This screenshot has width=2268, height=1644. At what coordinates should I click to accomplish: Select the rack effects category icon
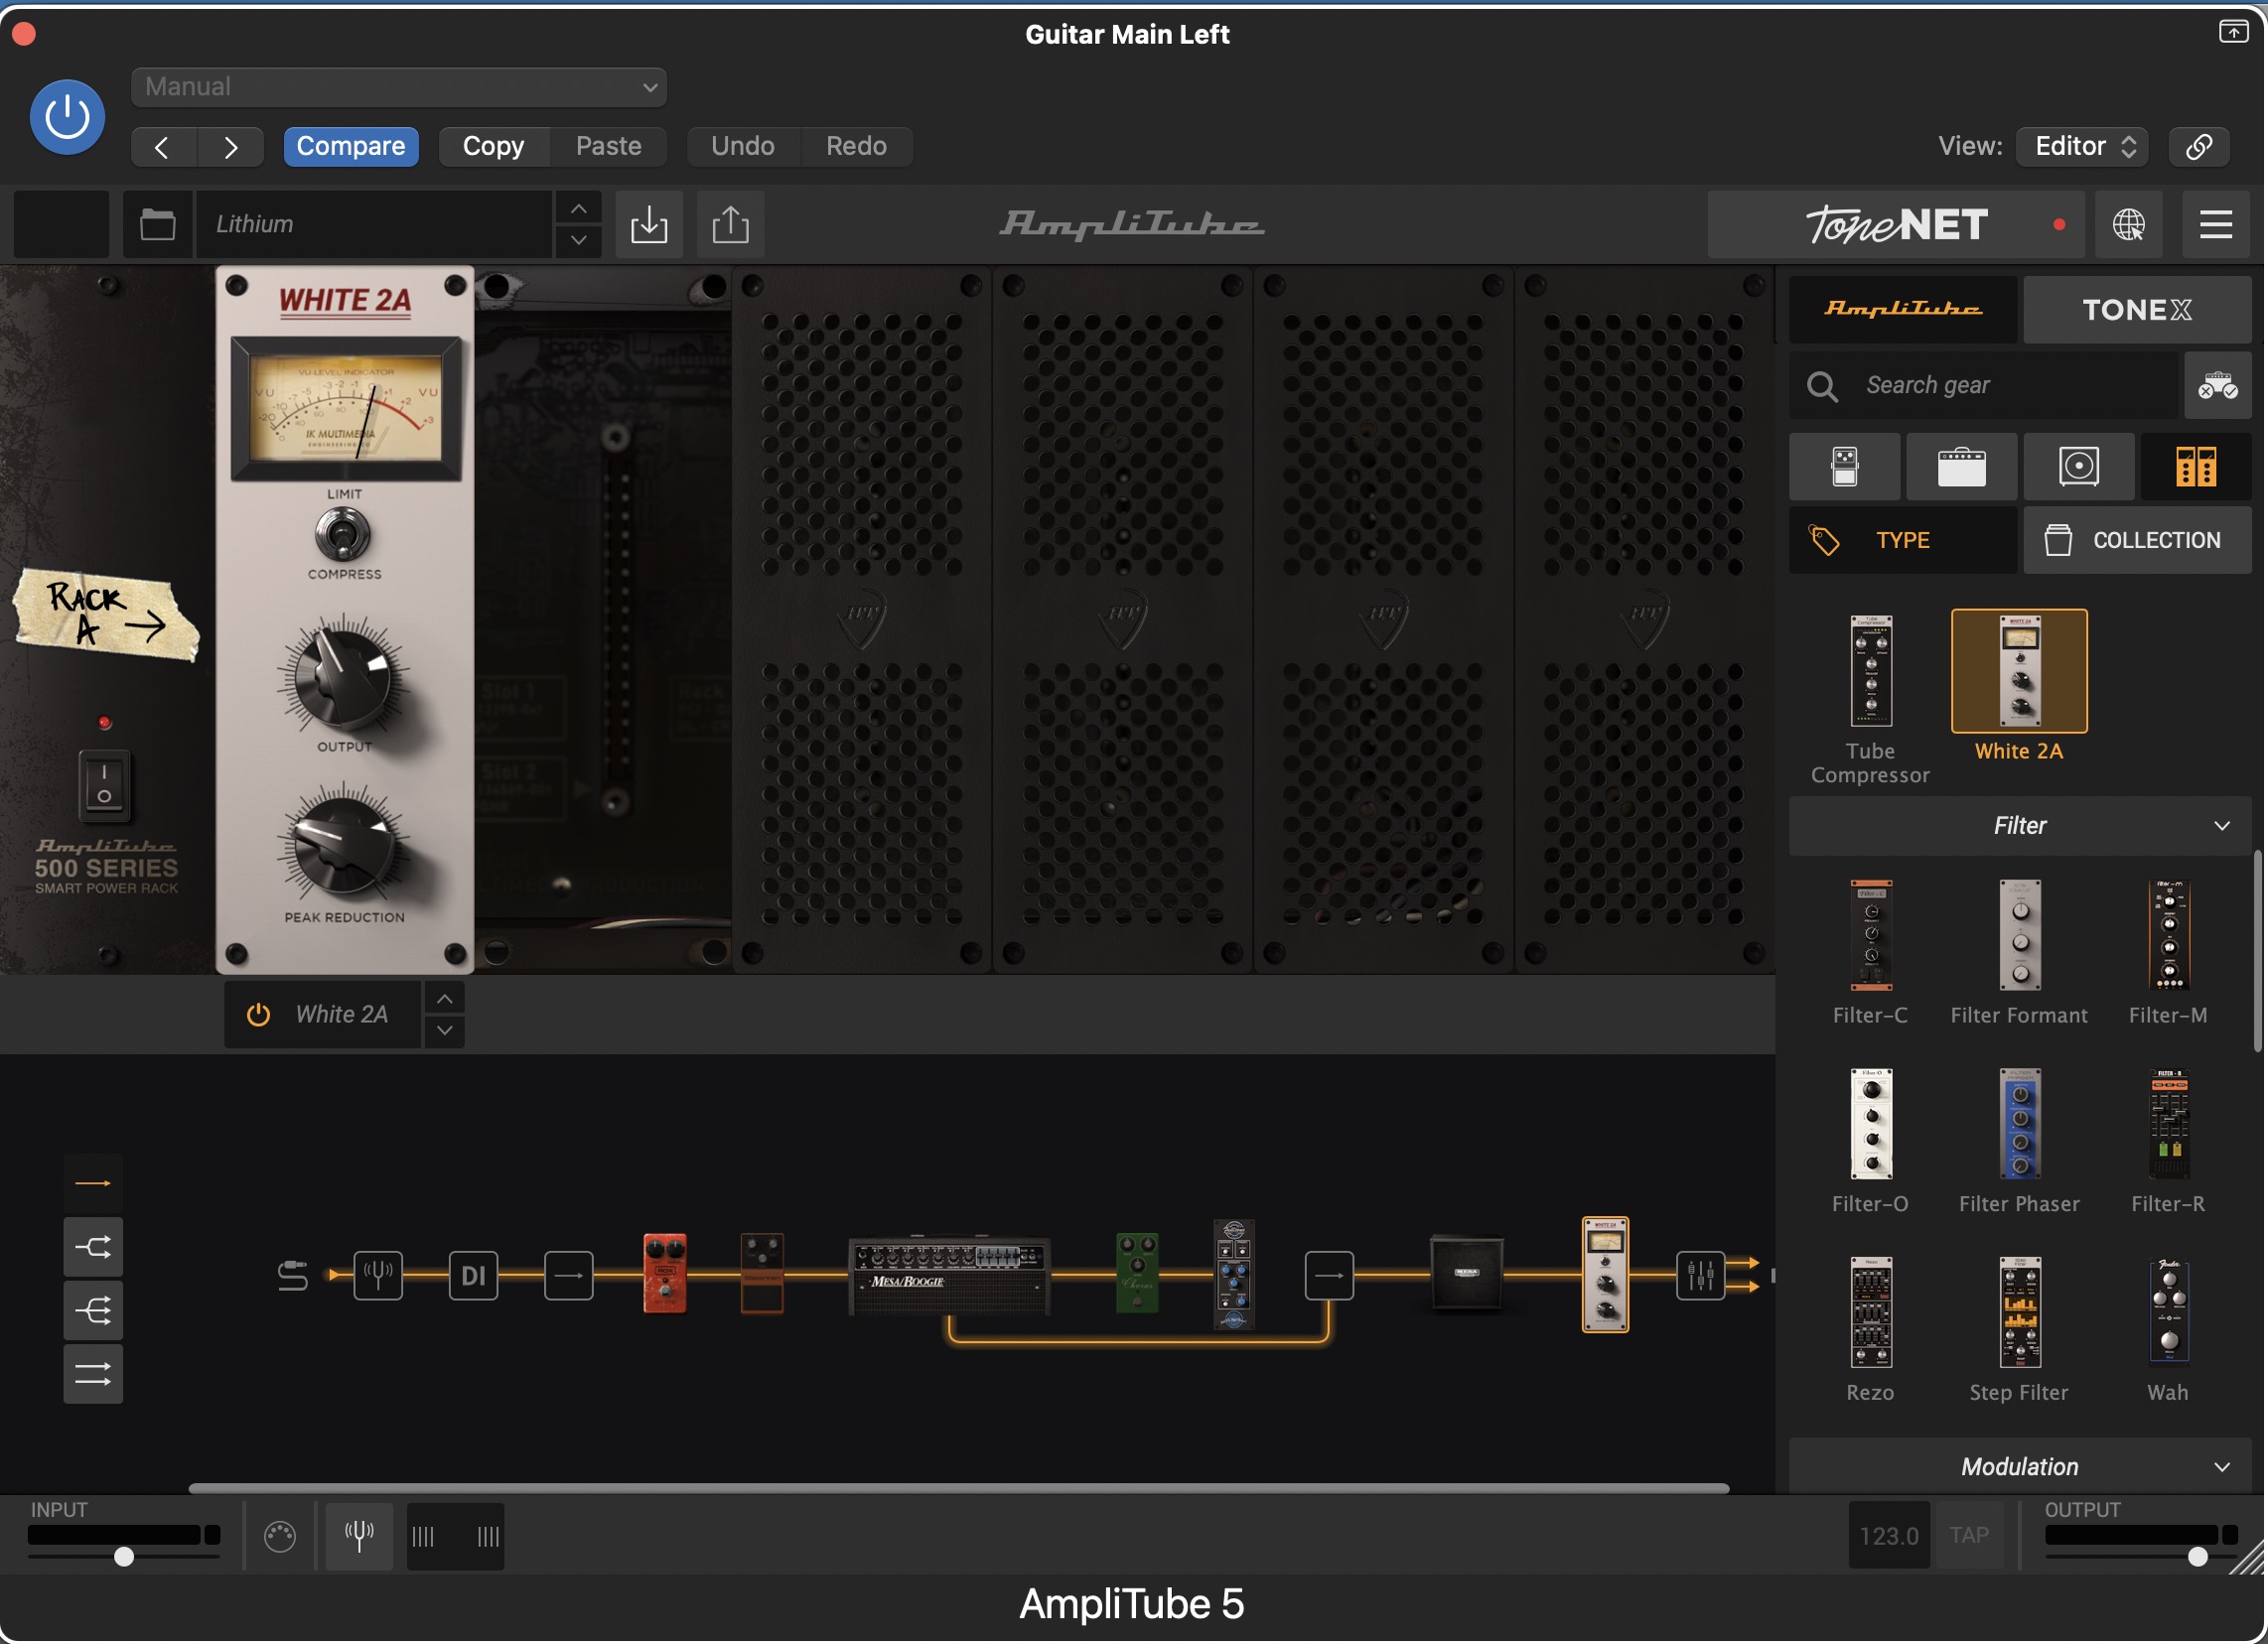(x=2195, y=467)
